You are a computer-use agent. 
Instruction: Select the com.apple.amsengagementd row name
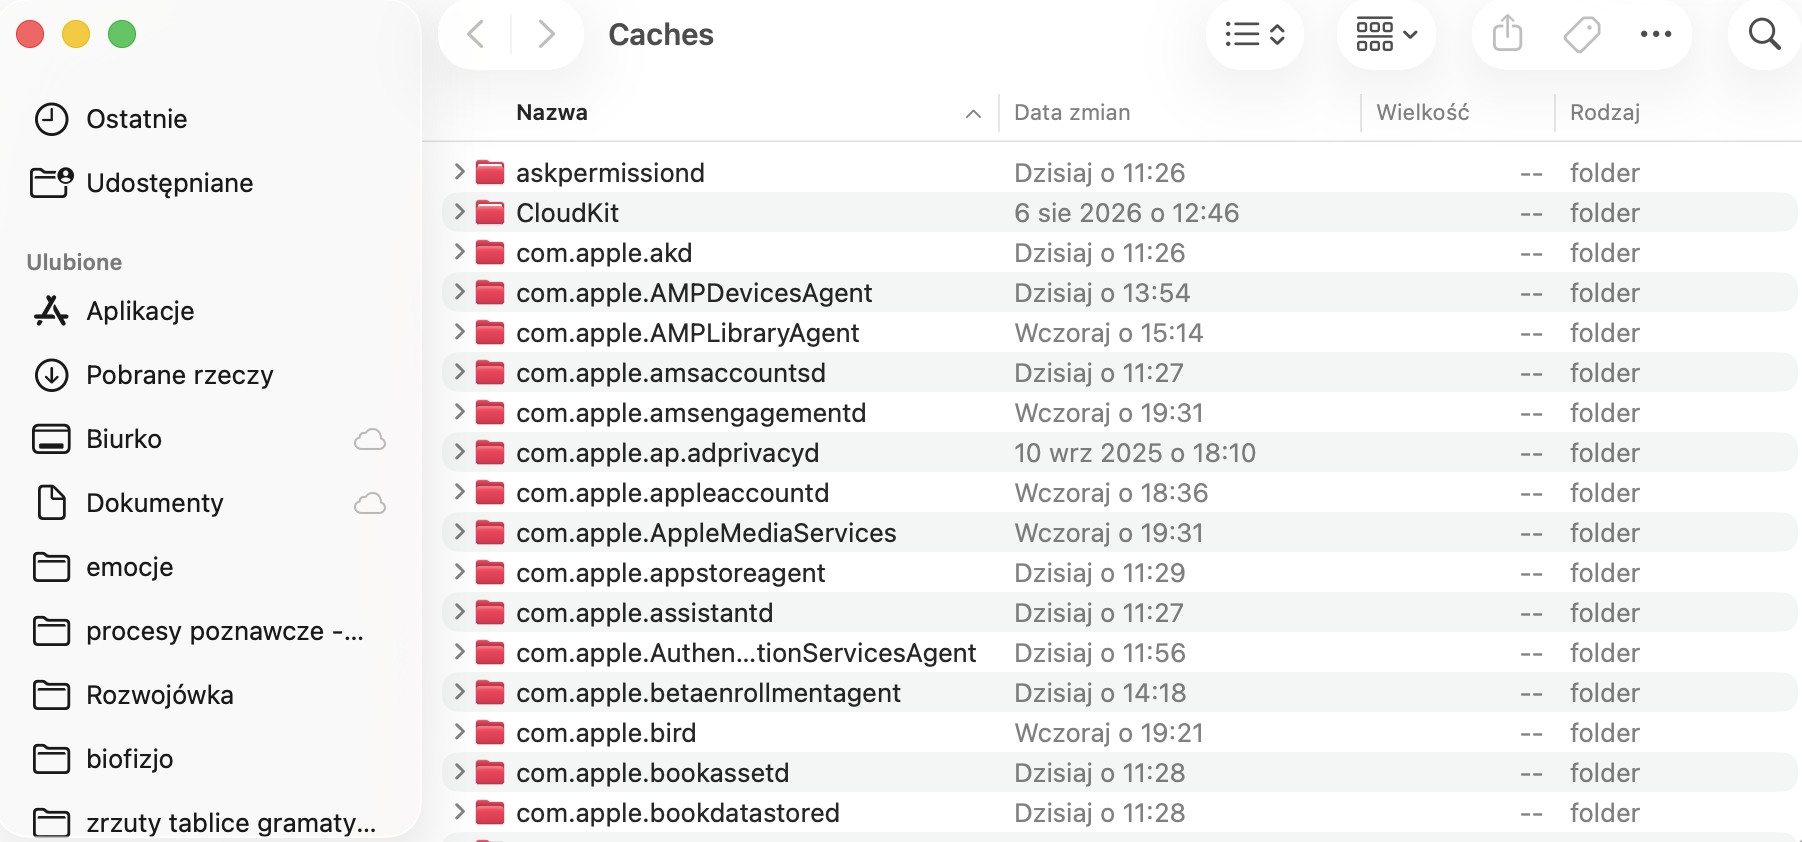pos(691,413)
